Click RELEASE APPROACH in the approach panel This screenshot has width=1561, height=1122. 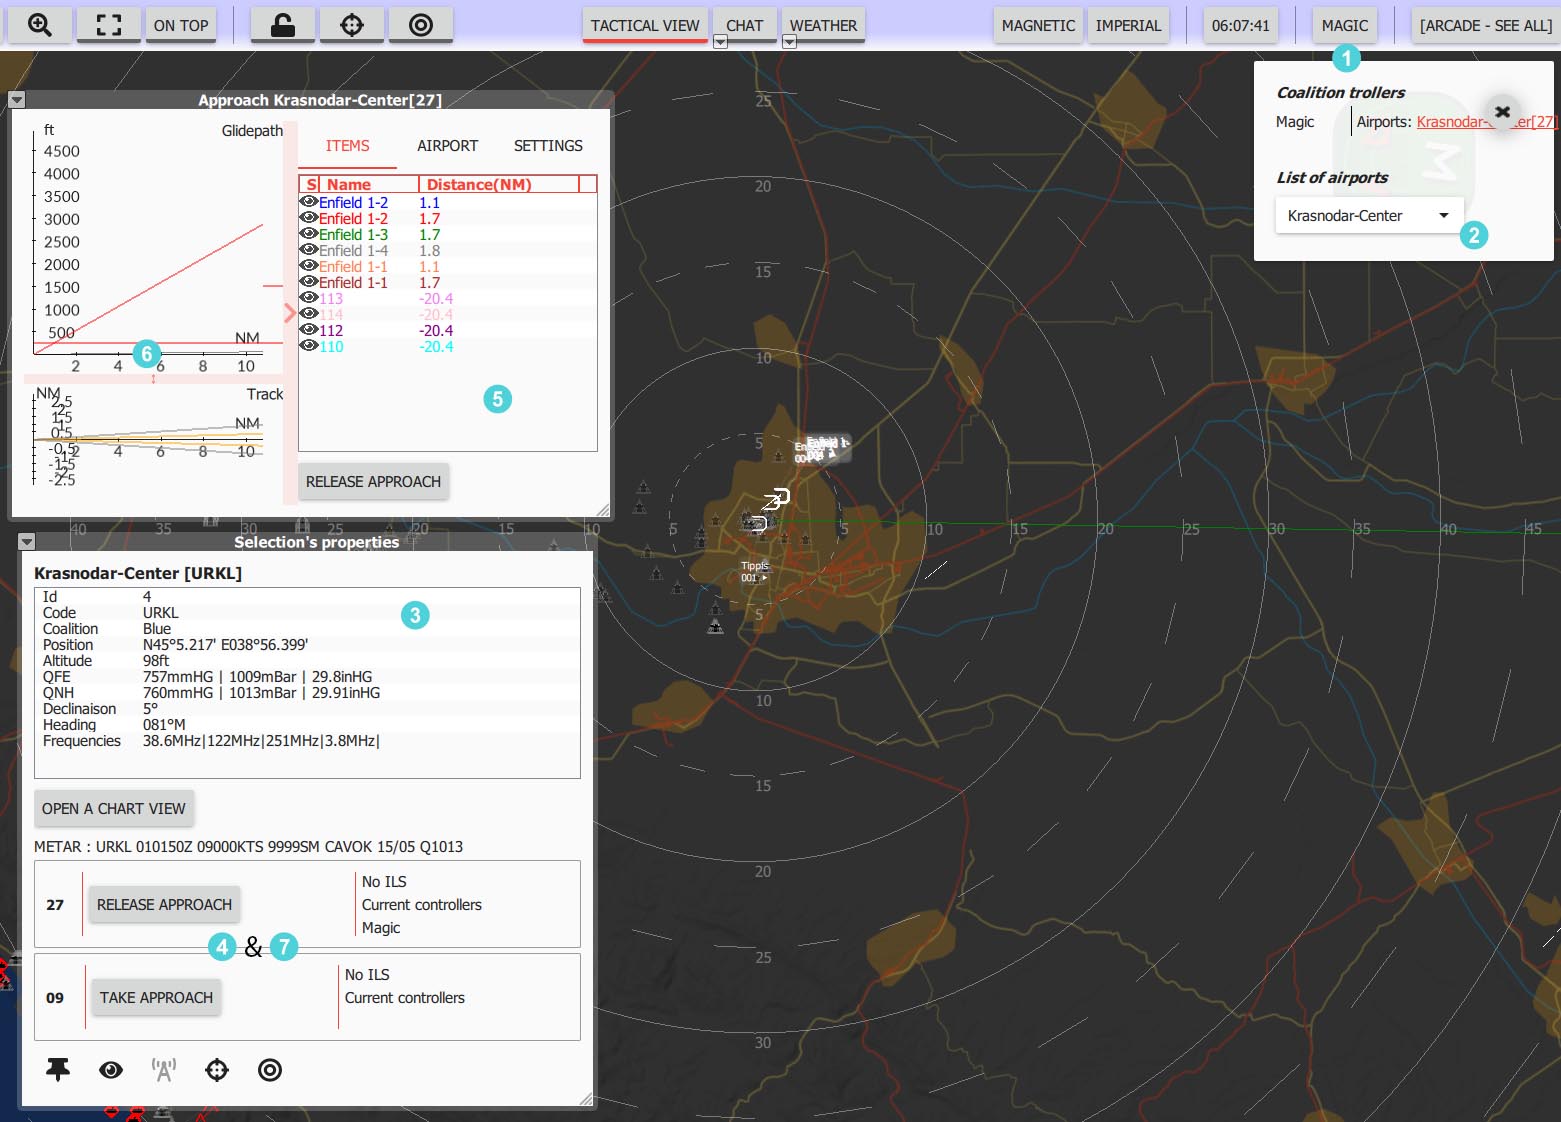pyautogui.click(x=373, y=482)
